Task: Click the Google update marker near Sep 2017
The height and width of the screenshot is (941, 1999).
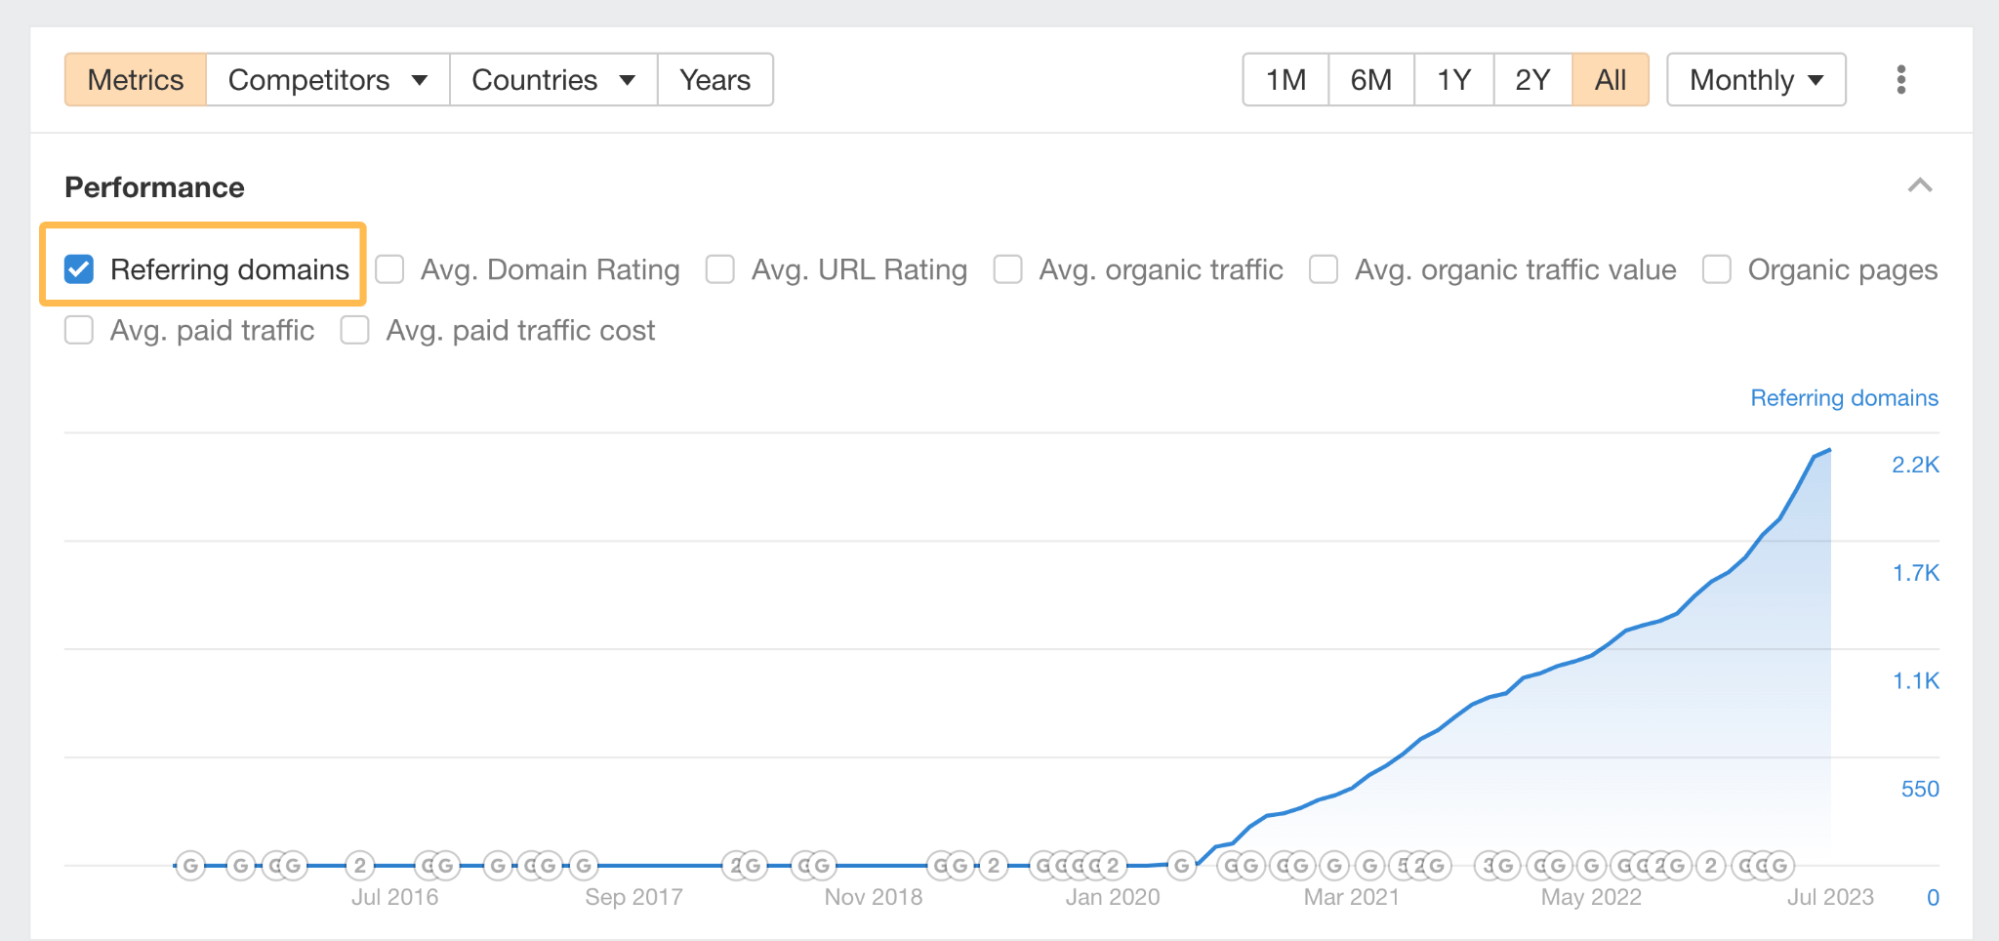Action: point(584,865)
